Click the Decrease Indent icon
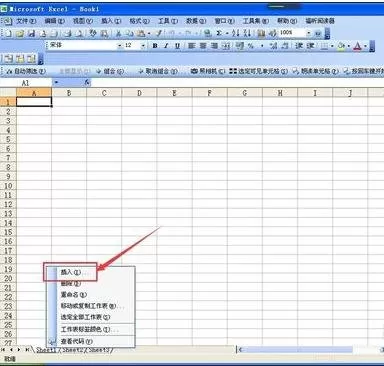Image resolution: width=384 pixels, height=366 pixels. coord(299,46)
